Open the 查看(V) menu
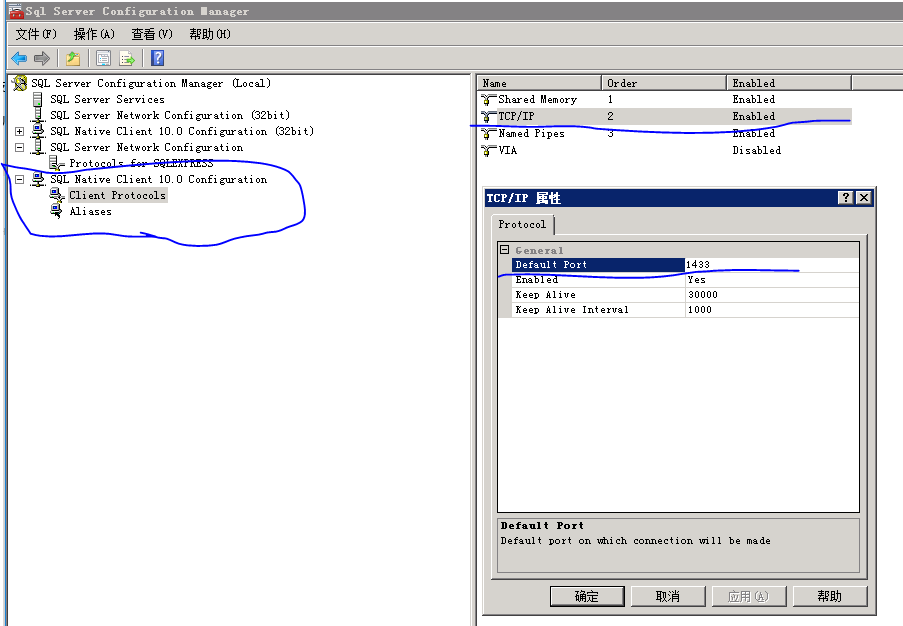 click(x=152, y=34)
